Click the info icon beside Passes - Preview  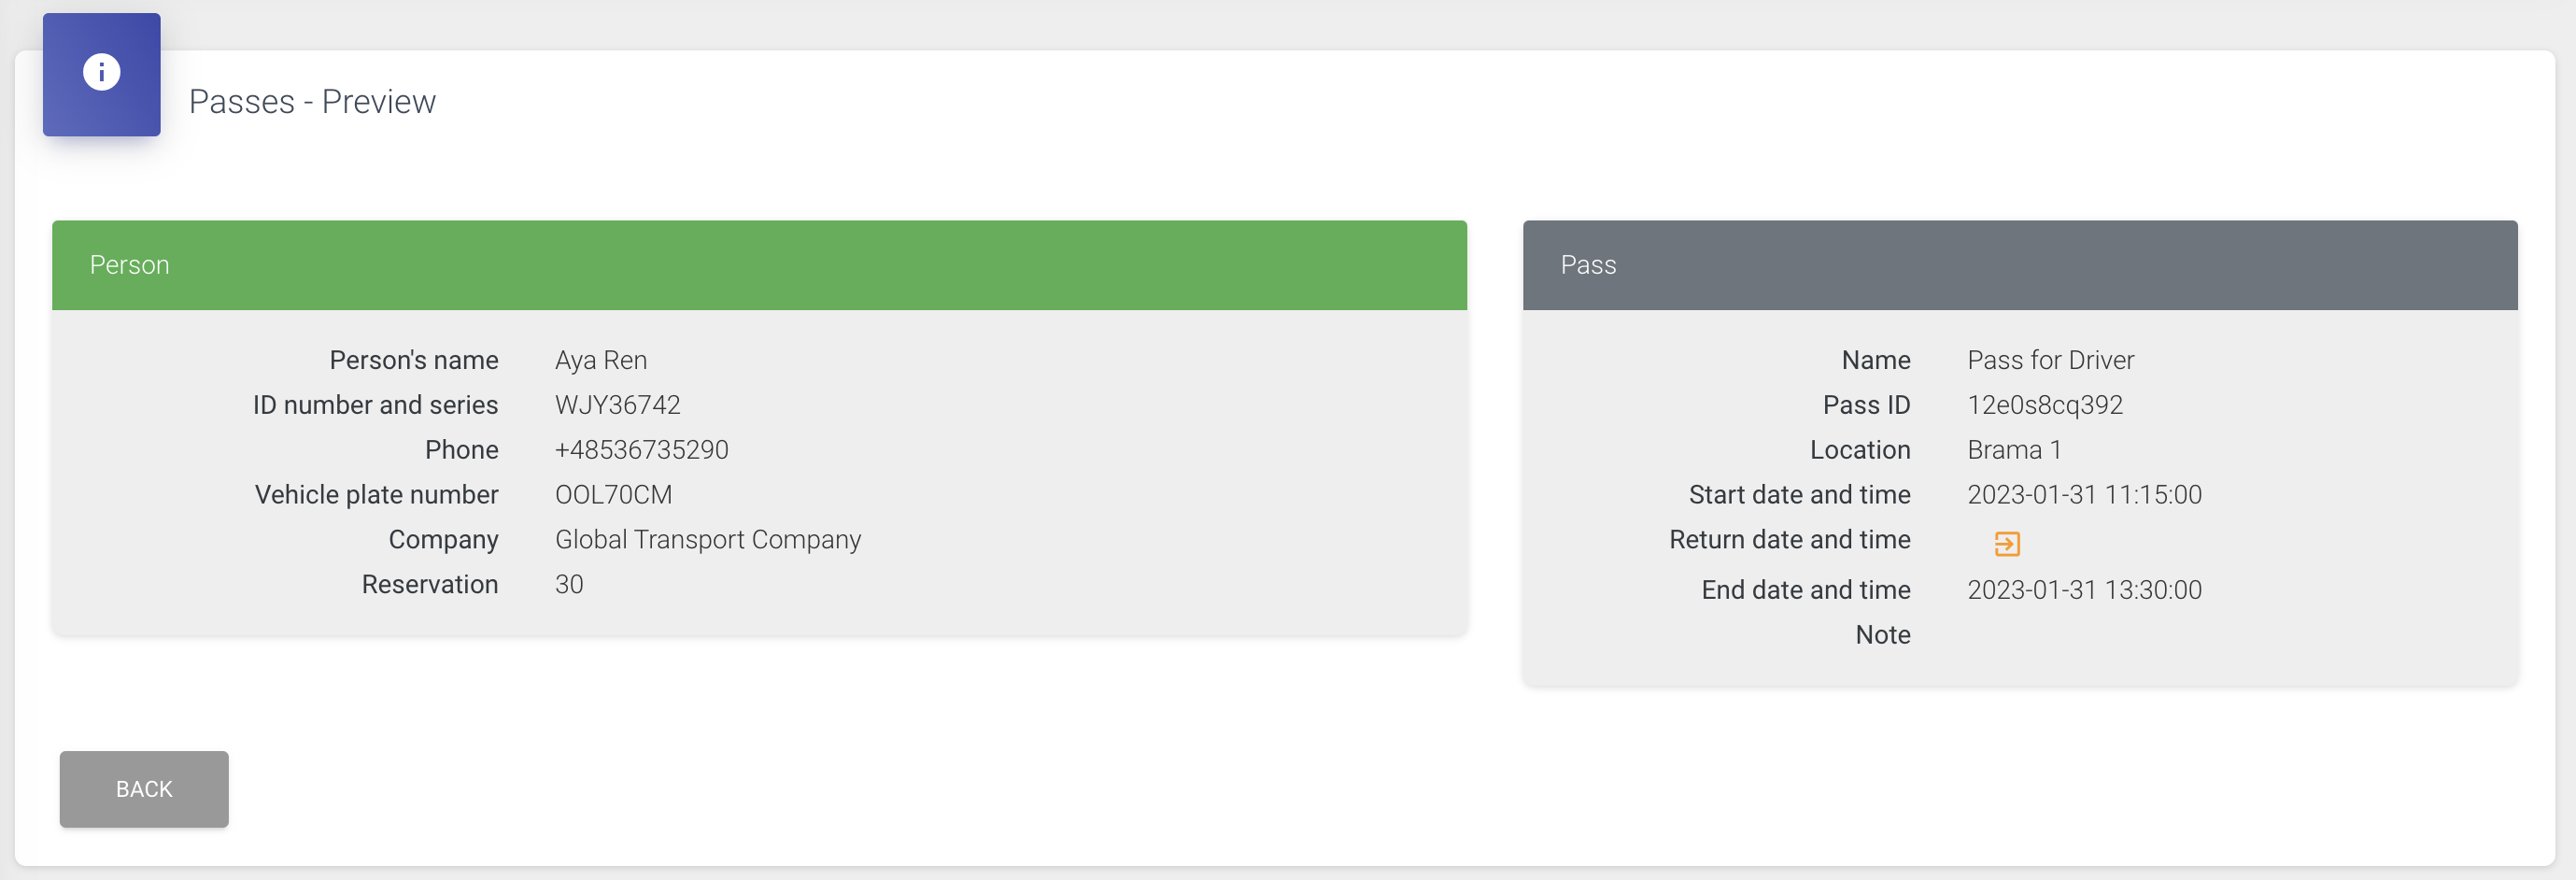(101, 73)
